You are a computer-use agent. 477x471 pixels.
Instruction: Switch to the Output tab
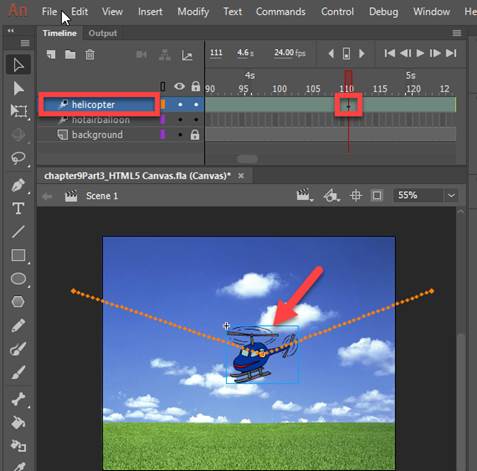103,33
